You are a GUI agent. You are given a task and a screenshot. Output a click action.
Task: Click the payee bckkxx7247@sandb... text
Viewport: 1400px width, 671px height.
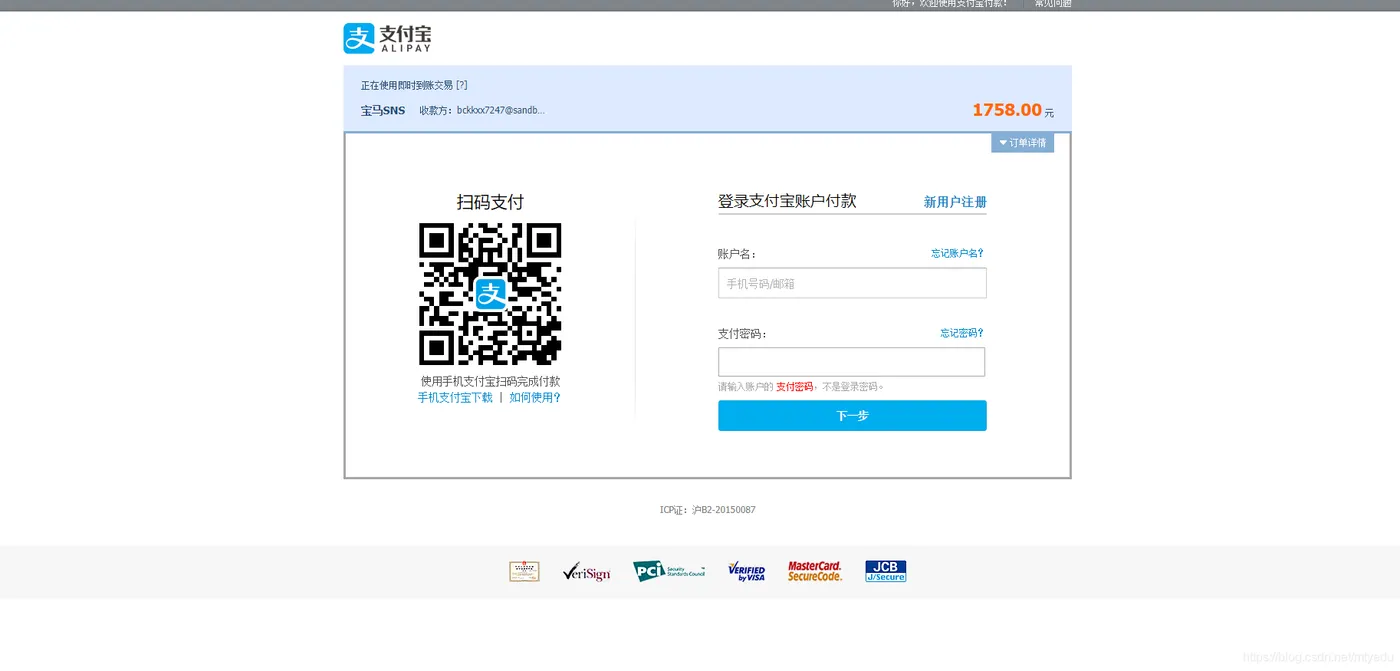pos(501,110)
